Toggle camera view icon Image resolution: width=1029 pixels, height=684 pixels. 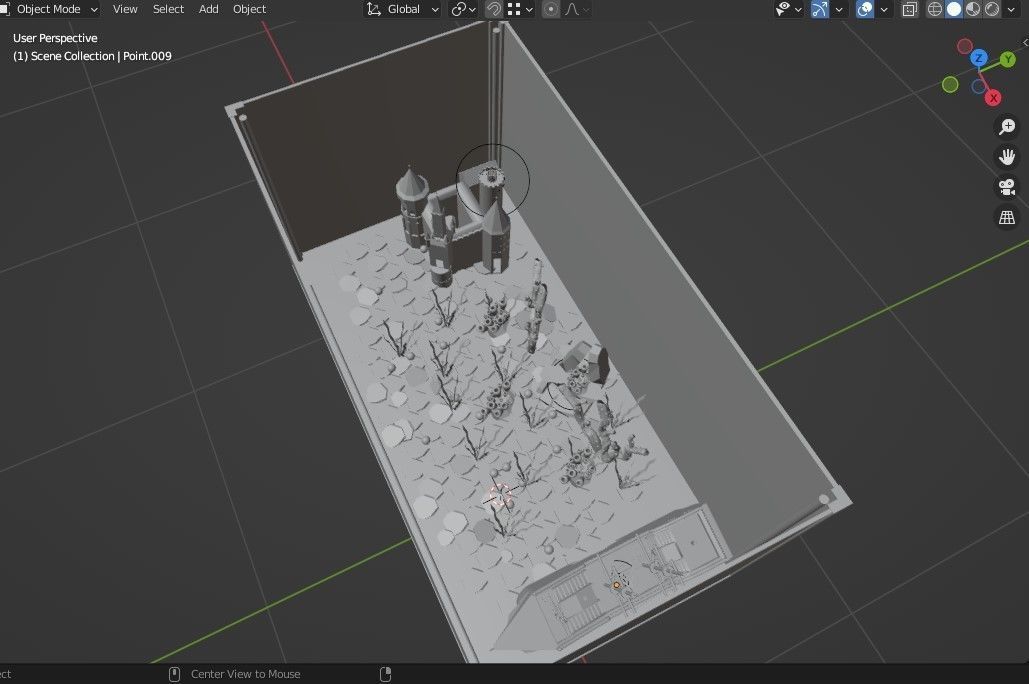[1007, 188]
